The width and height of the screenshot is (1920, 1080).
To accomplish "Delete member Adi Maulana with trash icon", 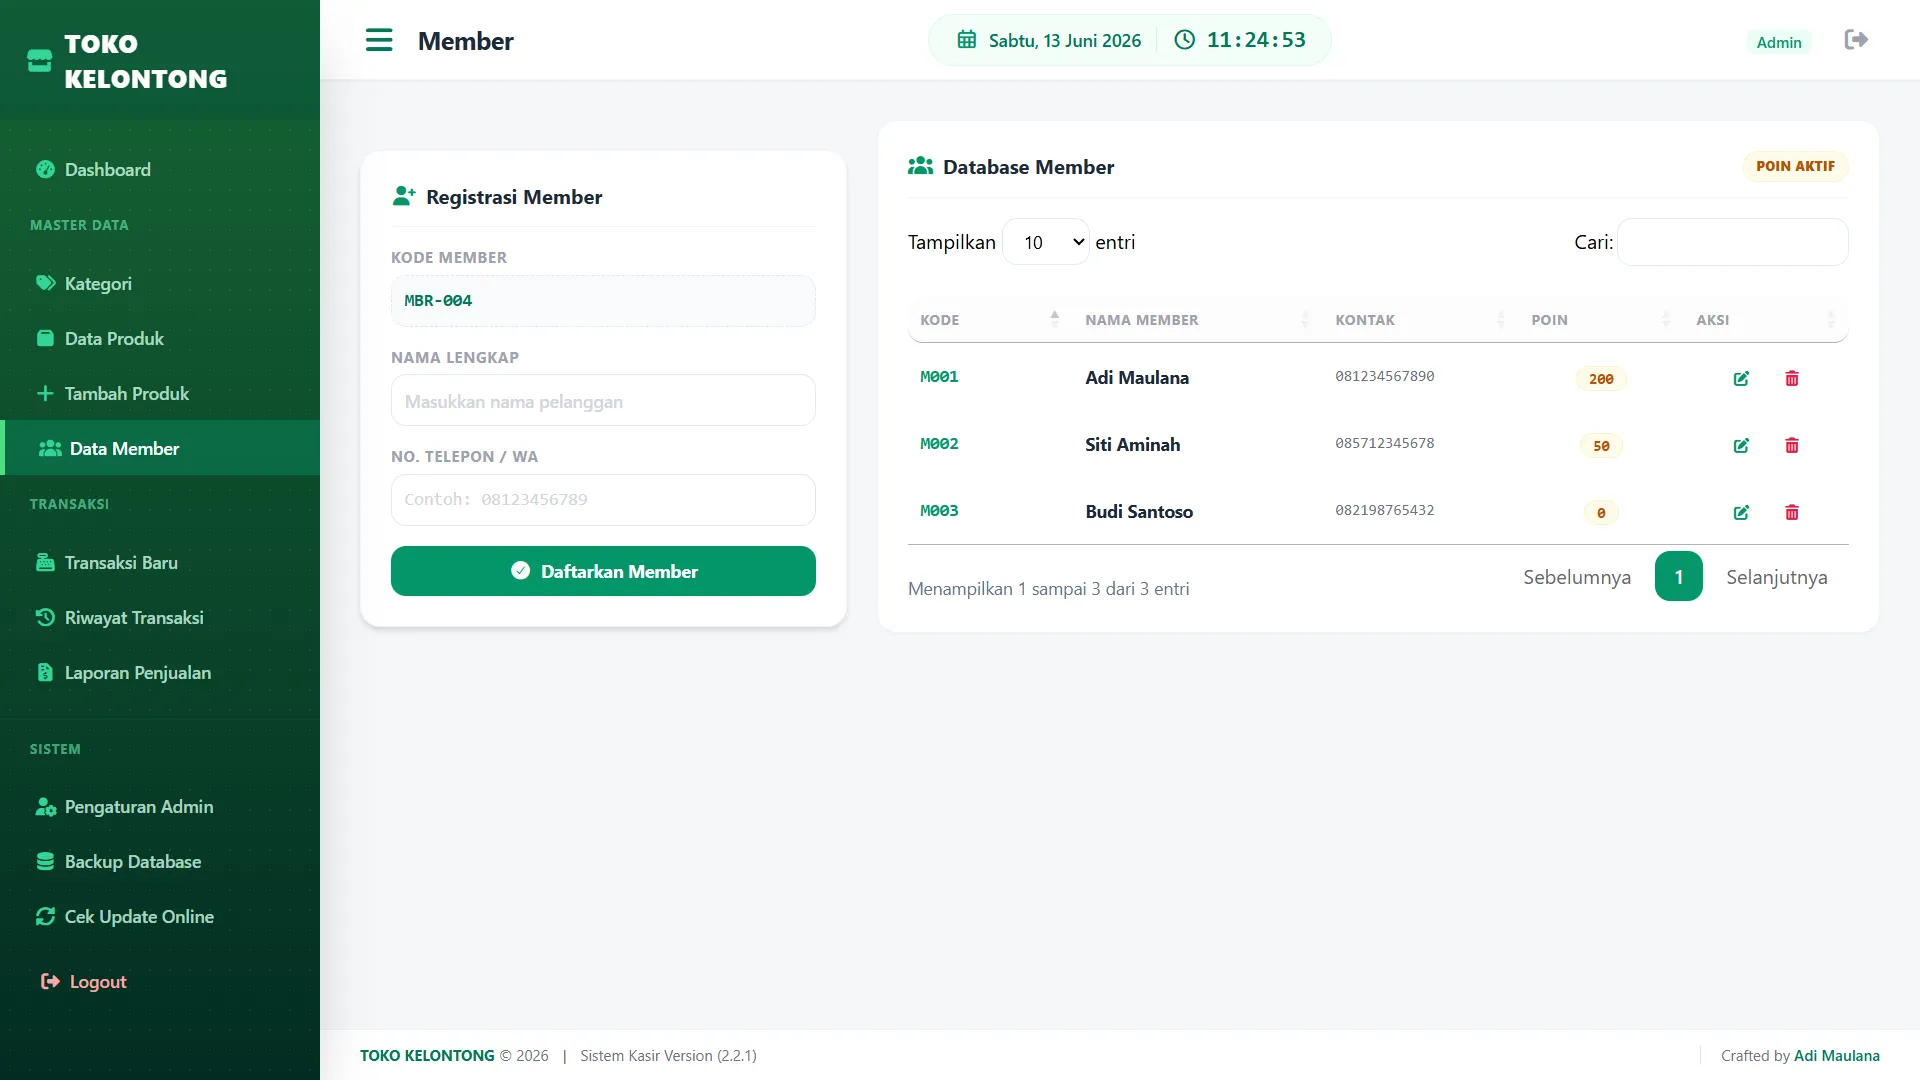I will pos(1792,378).
